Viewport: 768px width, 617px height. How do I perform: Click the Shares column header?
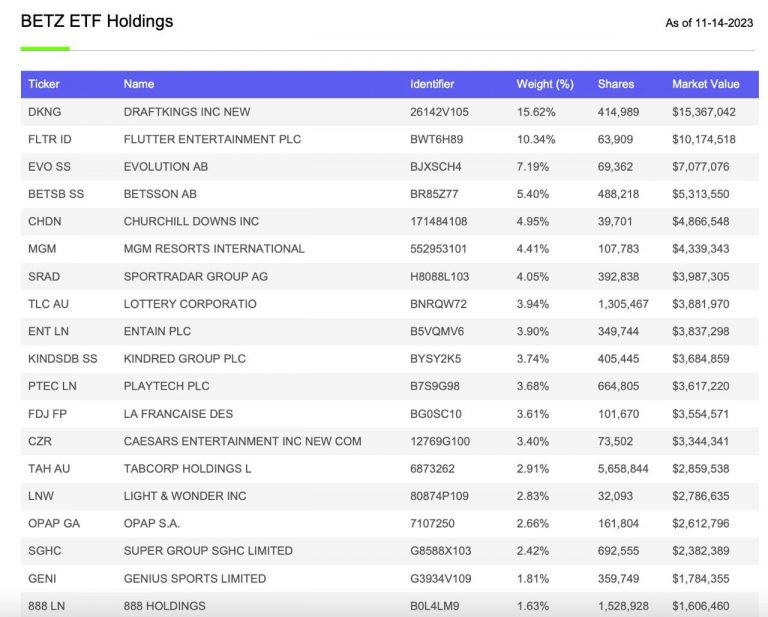(x=616, y=84)
